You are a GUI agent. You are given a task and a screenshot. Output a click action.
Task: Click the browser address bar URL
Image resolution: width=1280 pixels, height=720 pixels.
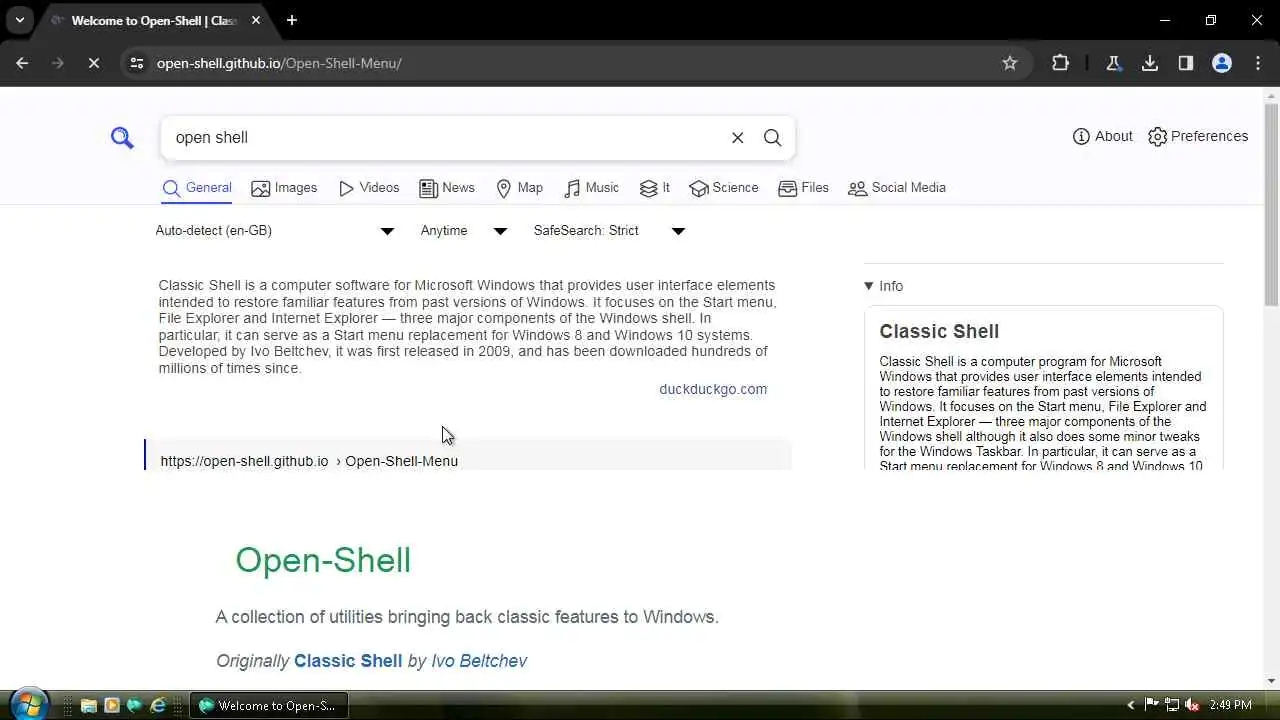(x=279, y=63)
